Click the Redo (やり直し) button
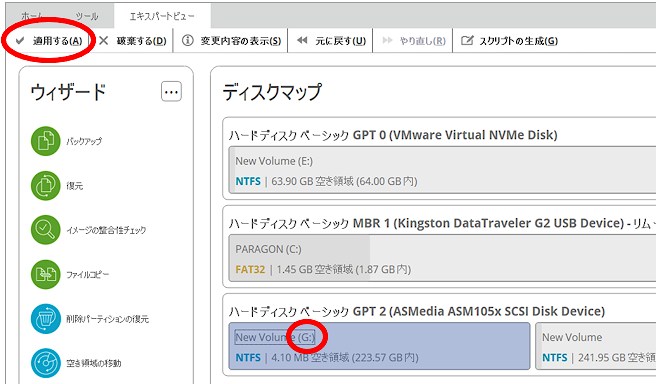 pos(414,41)
